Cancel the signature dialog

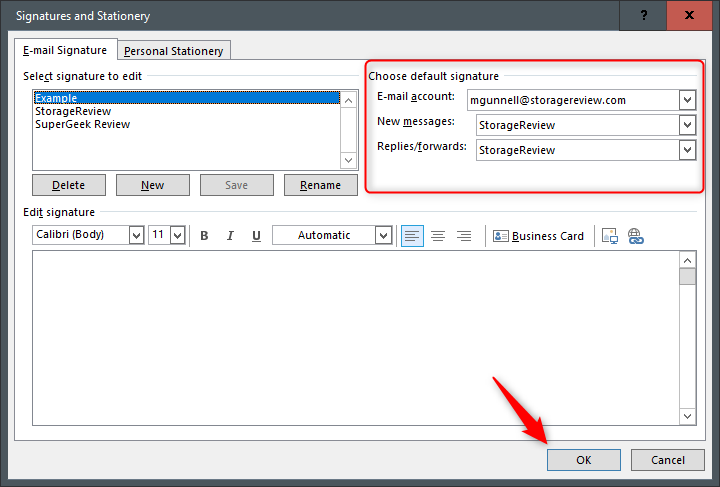click(x=668, y=460)
